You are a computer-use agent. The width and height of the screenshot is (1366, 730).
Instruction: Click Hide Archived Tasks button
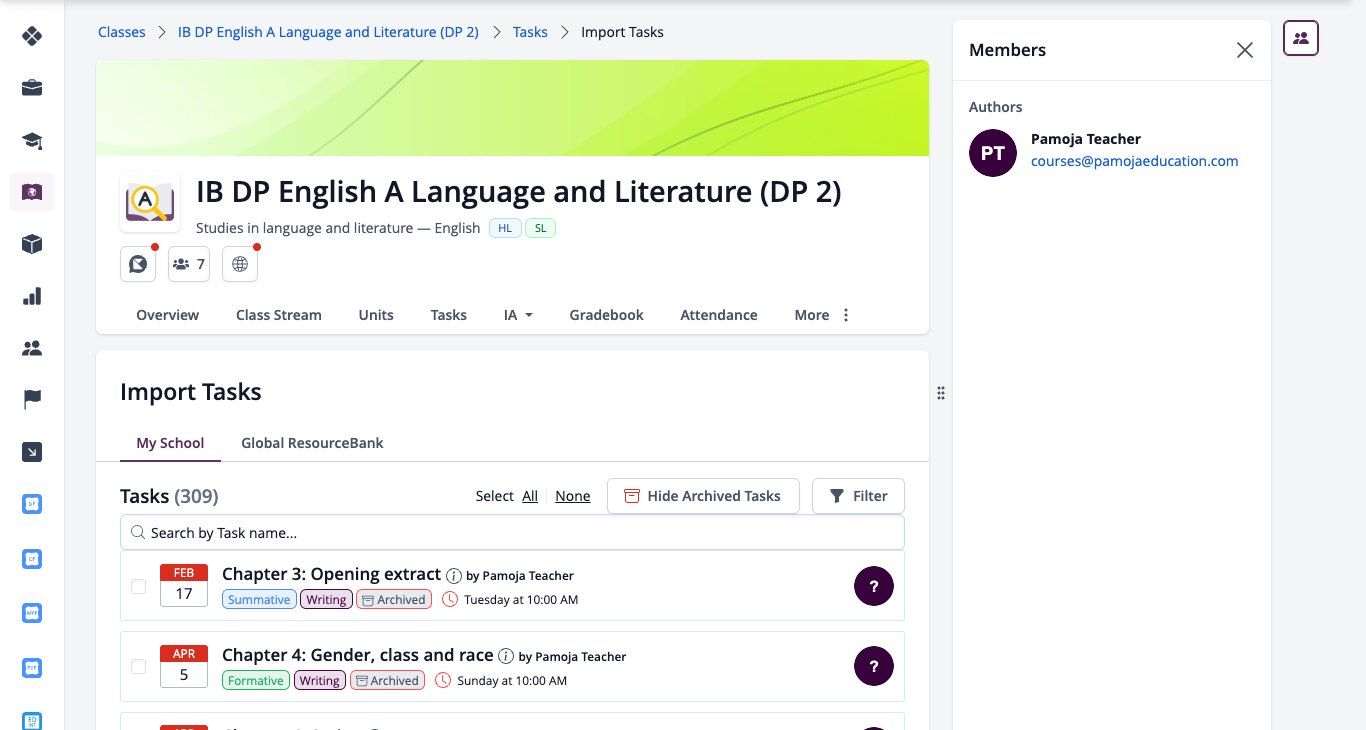point(703,496)
